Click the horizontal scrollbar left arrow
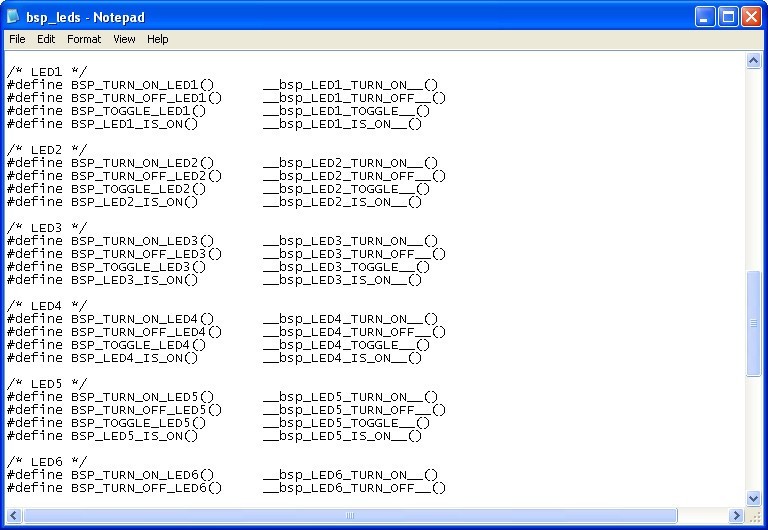This screenshot has width=768, height=530. pos(13,515)
